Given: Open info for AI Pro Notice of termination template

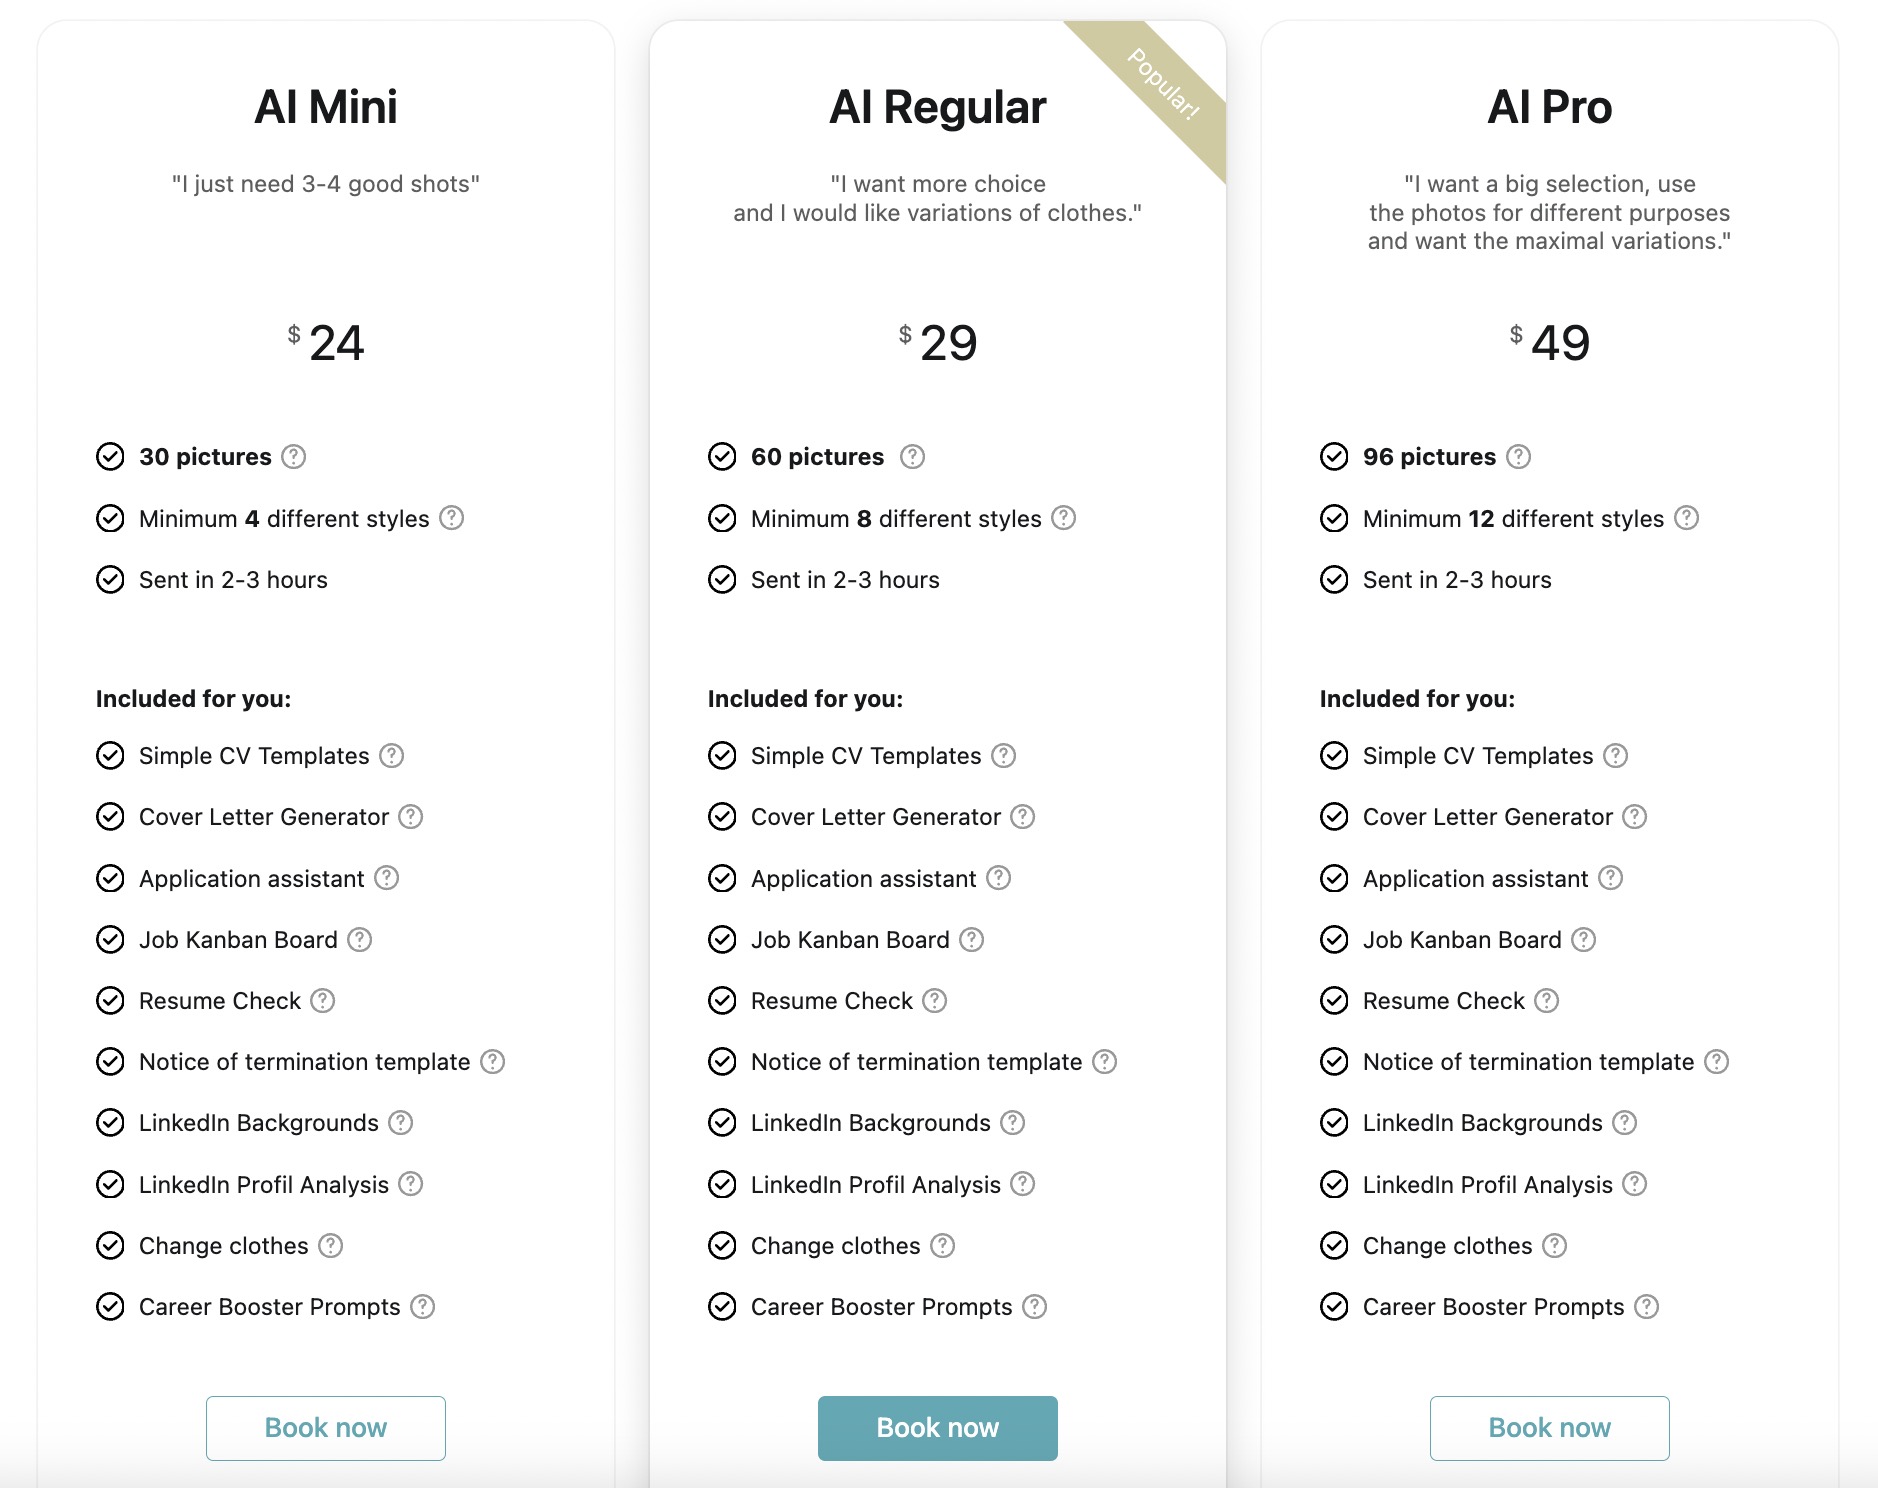Looking at the screenshot, I should [1717, 1062].
